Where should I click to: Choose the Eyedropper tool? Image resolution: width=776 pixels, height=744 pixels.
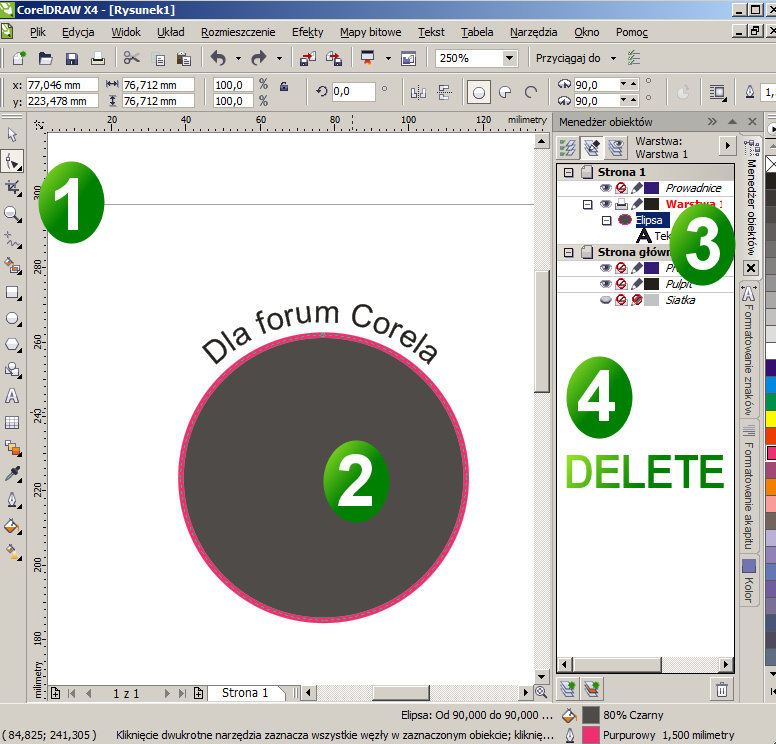click(13, 474)
